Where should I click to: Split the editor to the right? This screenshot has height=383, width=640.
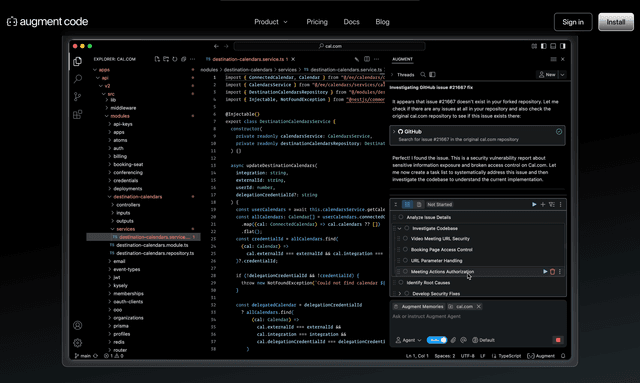point(367,59)
